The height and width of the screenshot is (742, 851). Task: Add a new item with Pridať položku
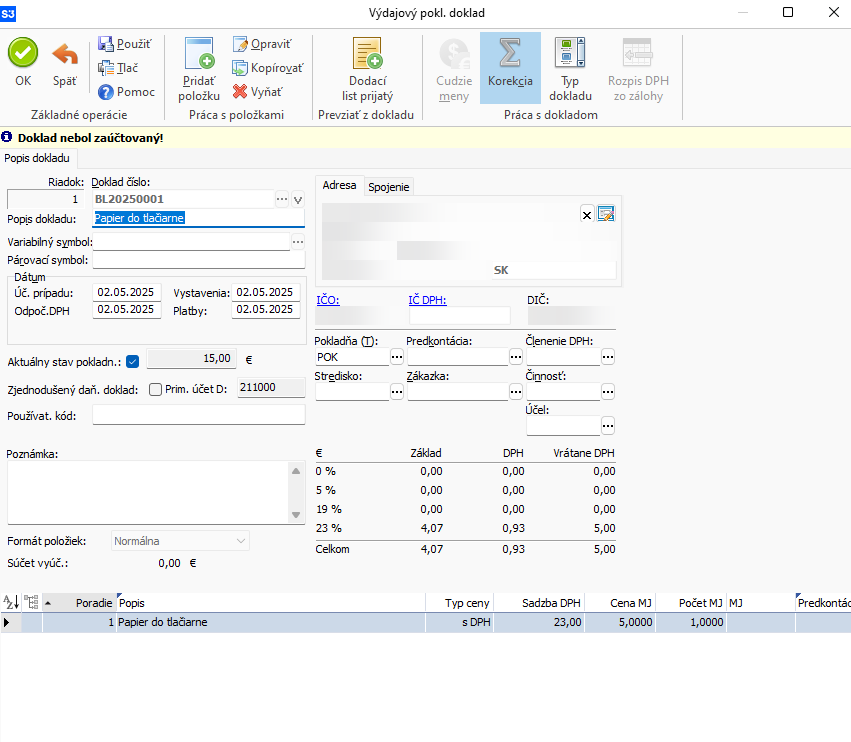point(199,69)
